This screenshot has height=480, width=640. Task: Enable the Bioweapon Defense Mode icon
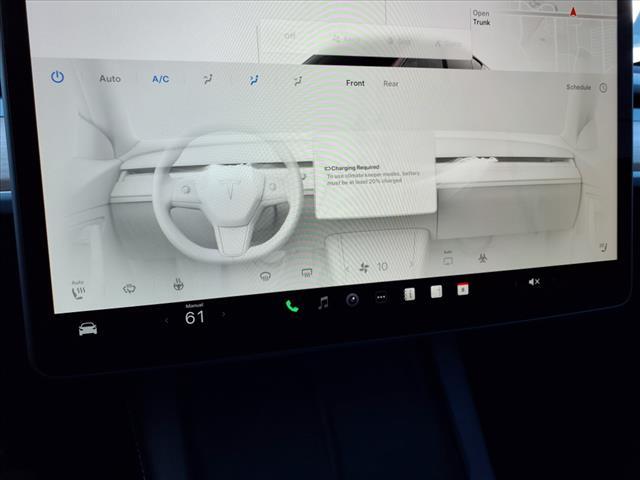[482, 258]
